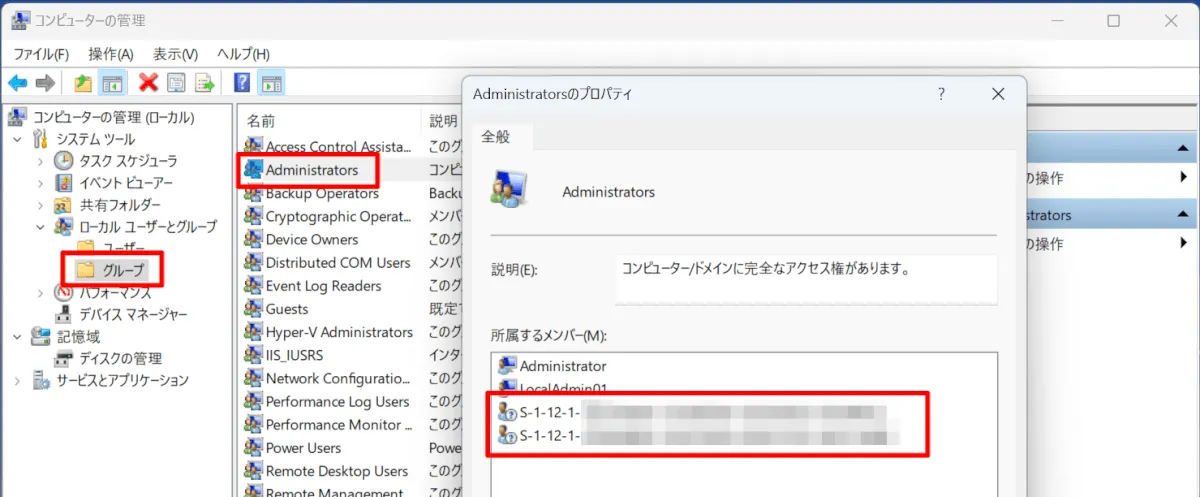Collapse the システム ツール tree node
The height and width of the screenshot is (497, 1200).
pos(18,139)
